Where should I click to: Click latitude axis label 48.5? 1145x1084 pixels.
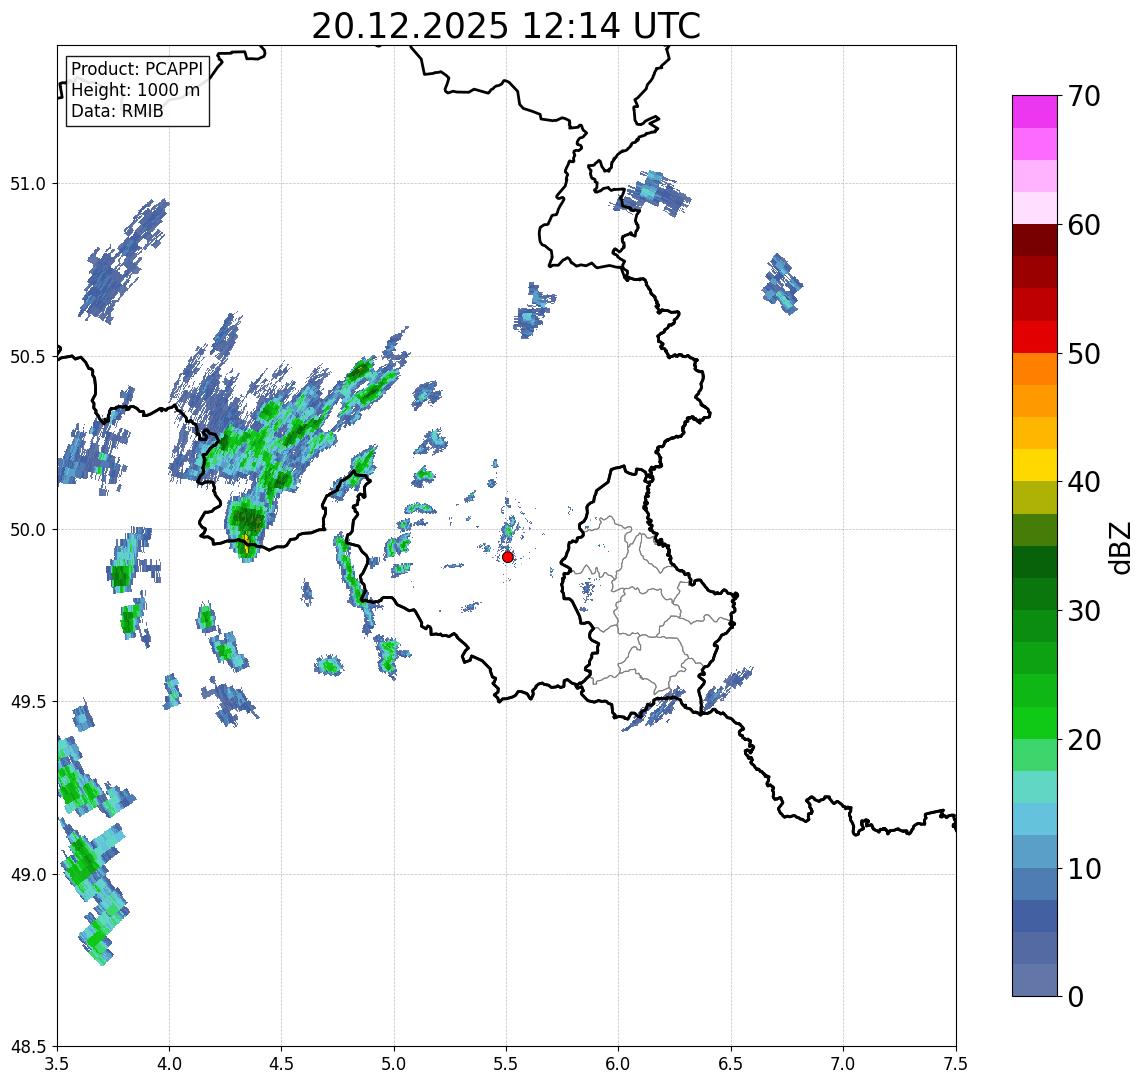28,1047
